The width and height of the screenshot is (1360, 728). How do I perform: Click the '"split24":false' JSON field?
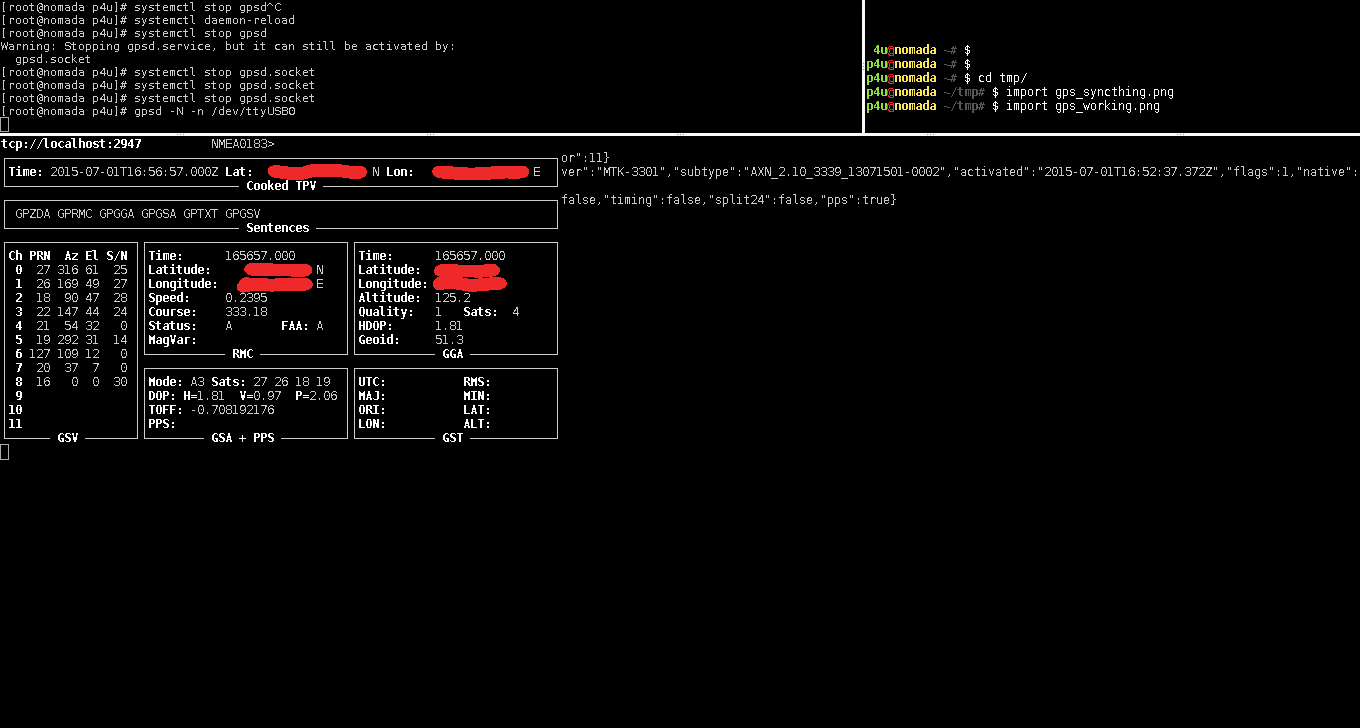click(764, 200)
